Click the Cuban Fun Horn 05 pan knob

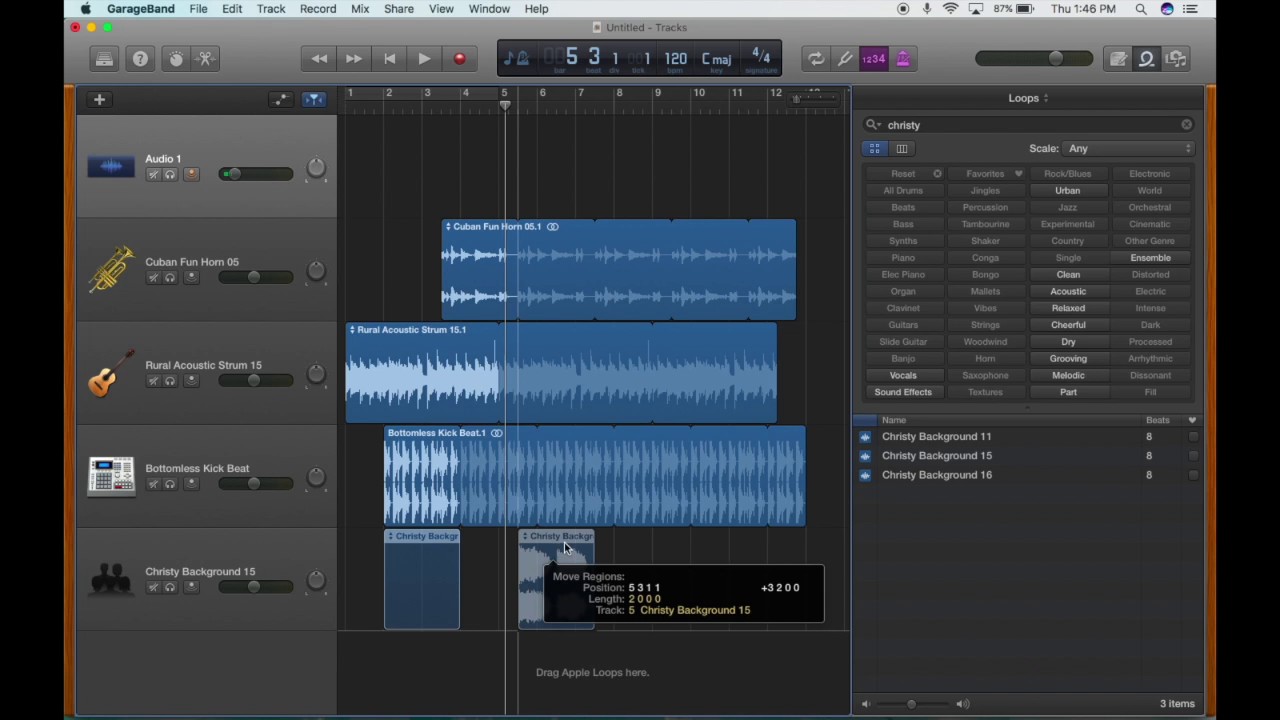click(316, 271)
